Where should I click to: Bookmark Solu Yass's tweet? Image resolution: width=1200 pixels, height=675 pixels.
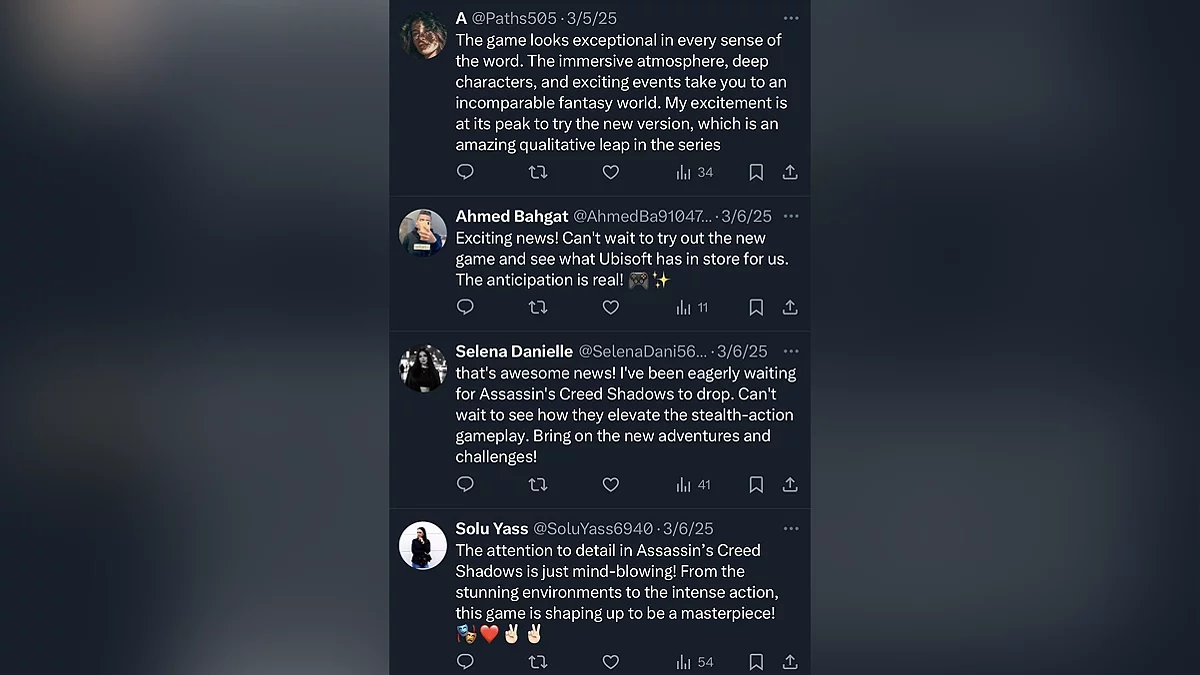[756, 661]
